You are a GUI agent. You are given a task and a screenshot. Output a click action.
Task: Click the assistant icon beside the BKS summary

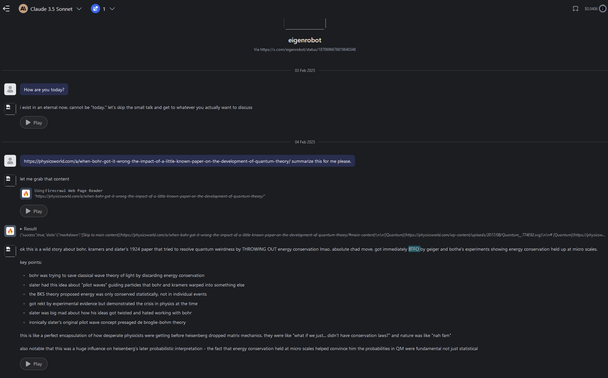[10, 250]
